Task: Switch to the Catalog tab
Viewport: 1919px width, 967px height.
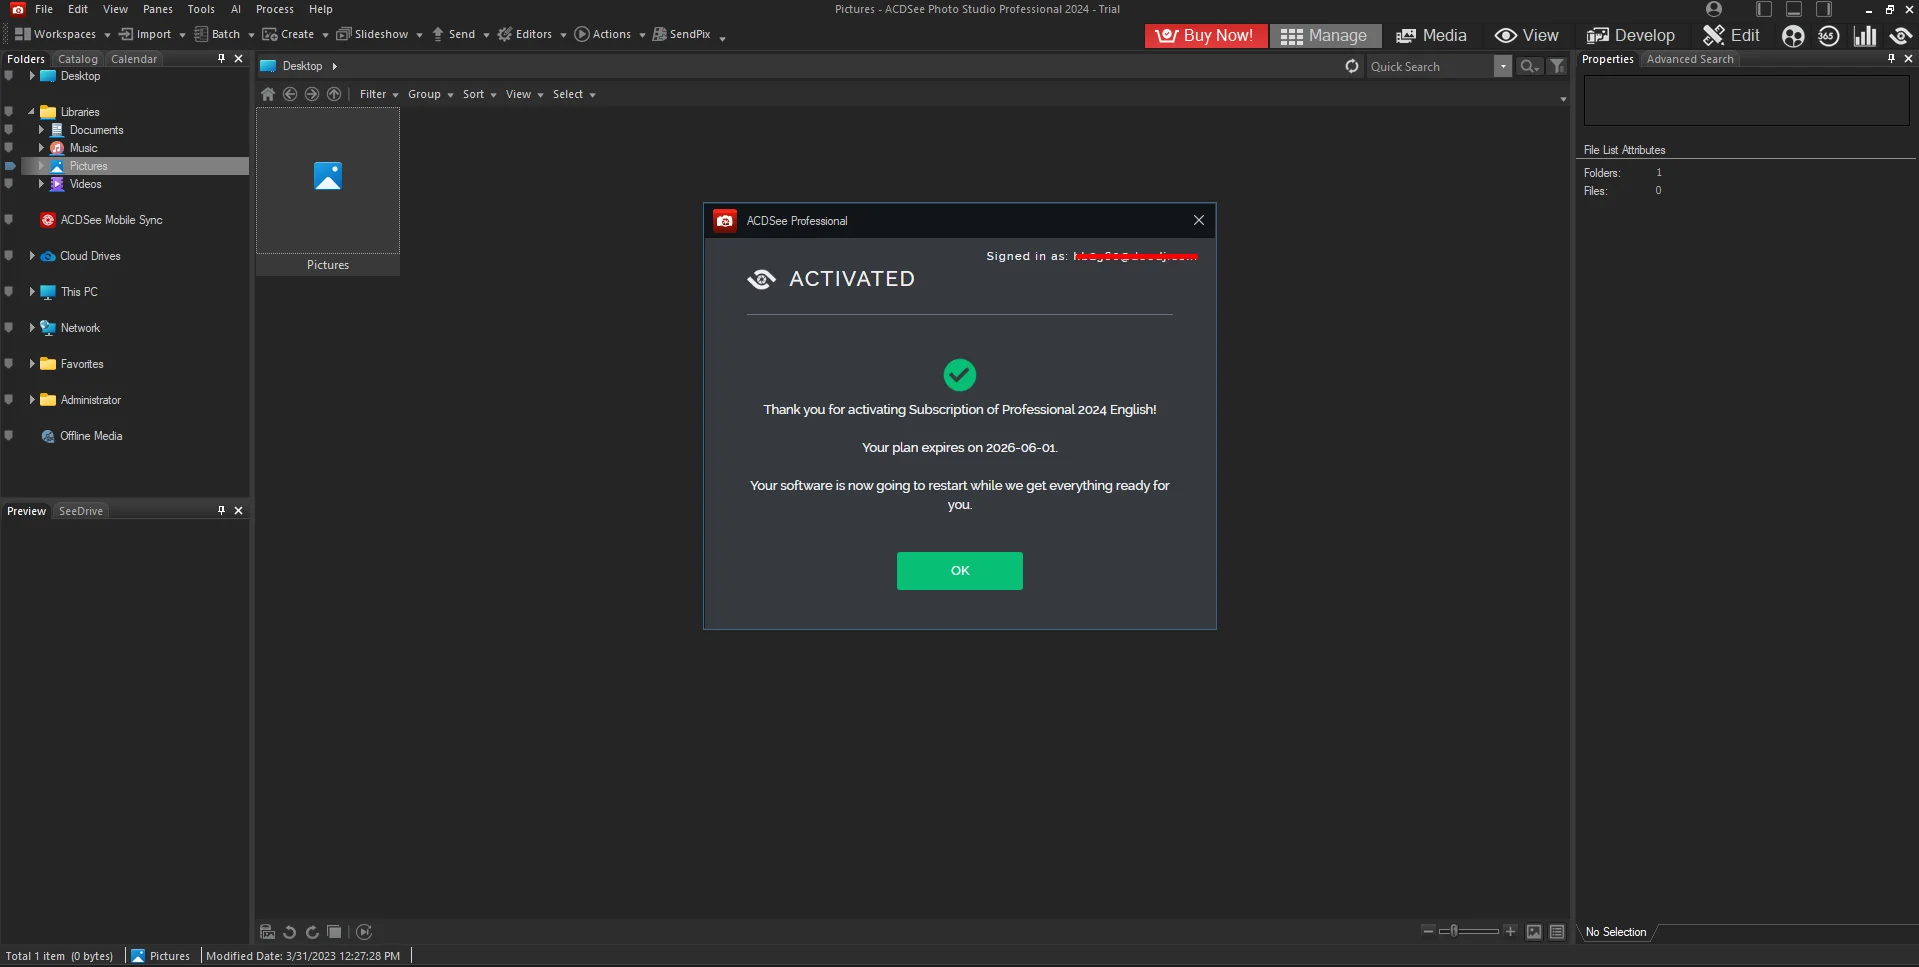Action: point(78,59)
